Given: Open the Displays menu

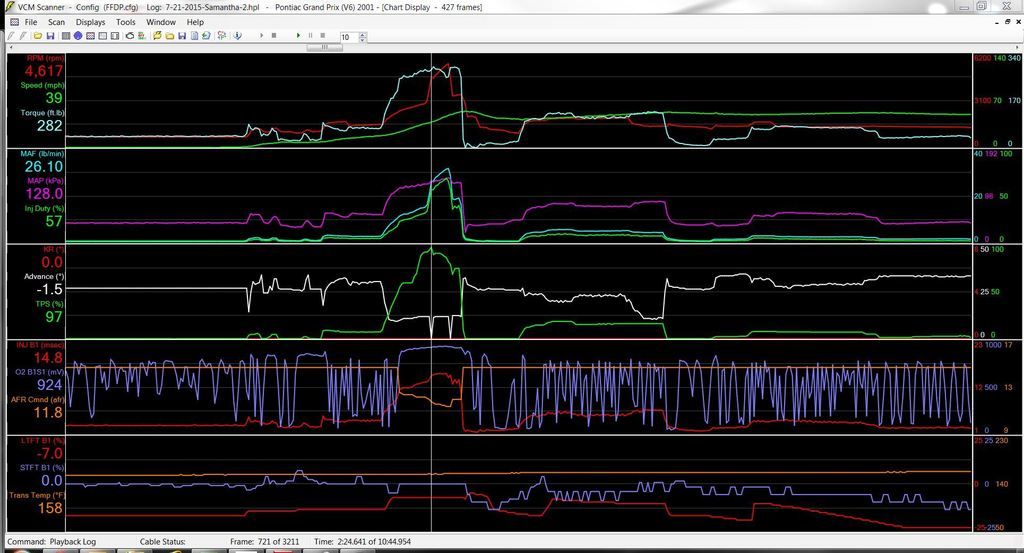Looking at the screenshot, I should (x=90, y=22).
